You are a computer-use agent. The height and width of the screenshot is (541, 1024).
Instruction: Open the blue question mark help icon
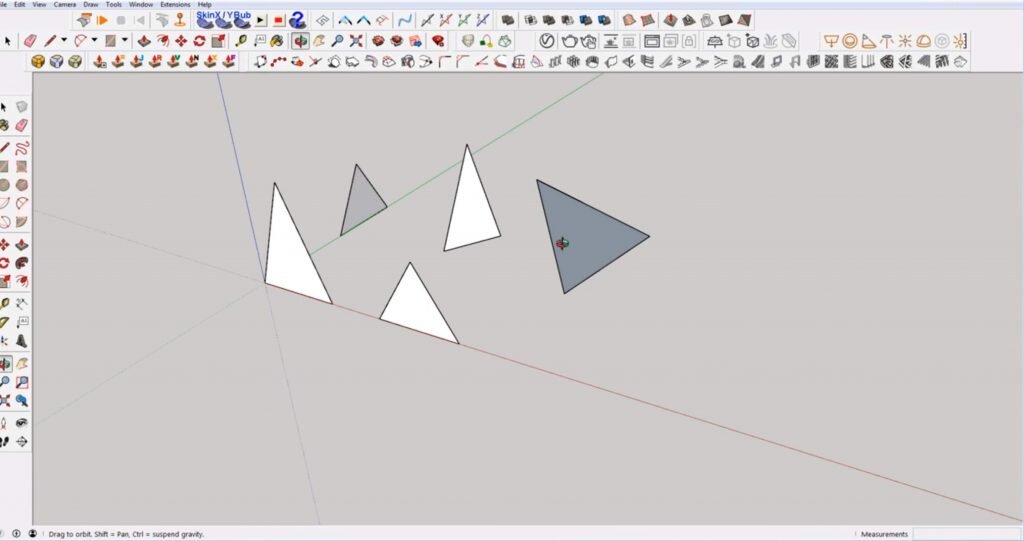tap(298, 20)
